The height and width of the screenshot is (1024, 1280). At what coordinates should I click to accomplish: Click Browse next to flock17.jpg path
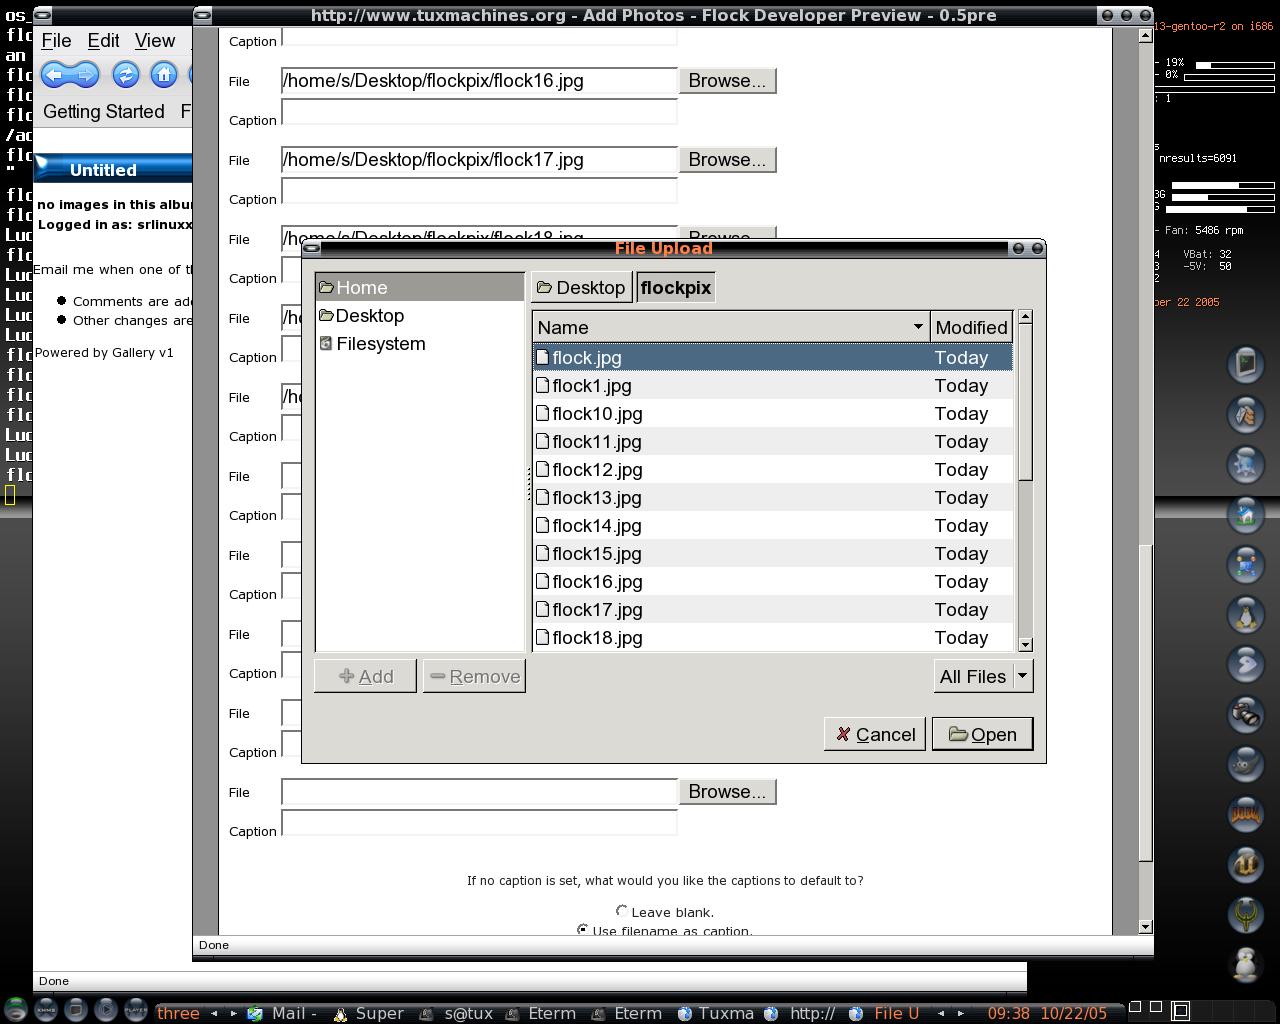(727, 160)
